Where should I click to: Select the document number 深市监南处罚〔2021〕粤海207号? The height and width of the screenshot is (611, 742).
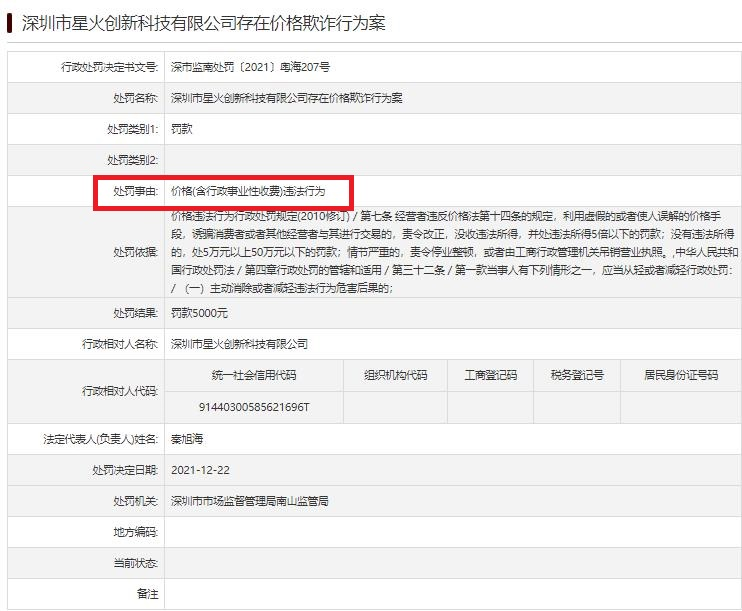click(250, 67)
